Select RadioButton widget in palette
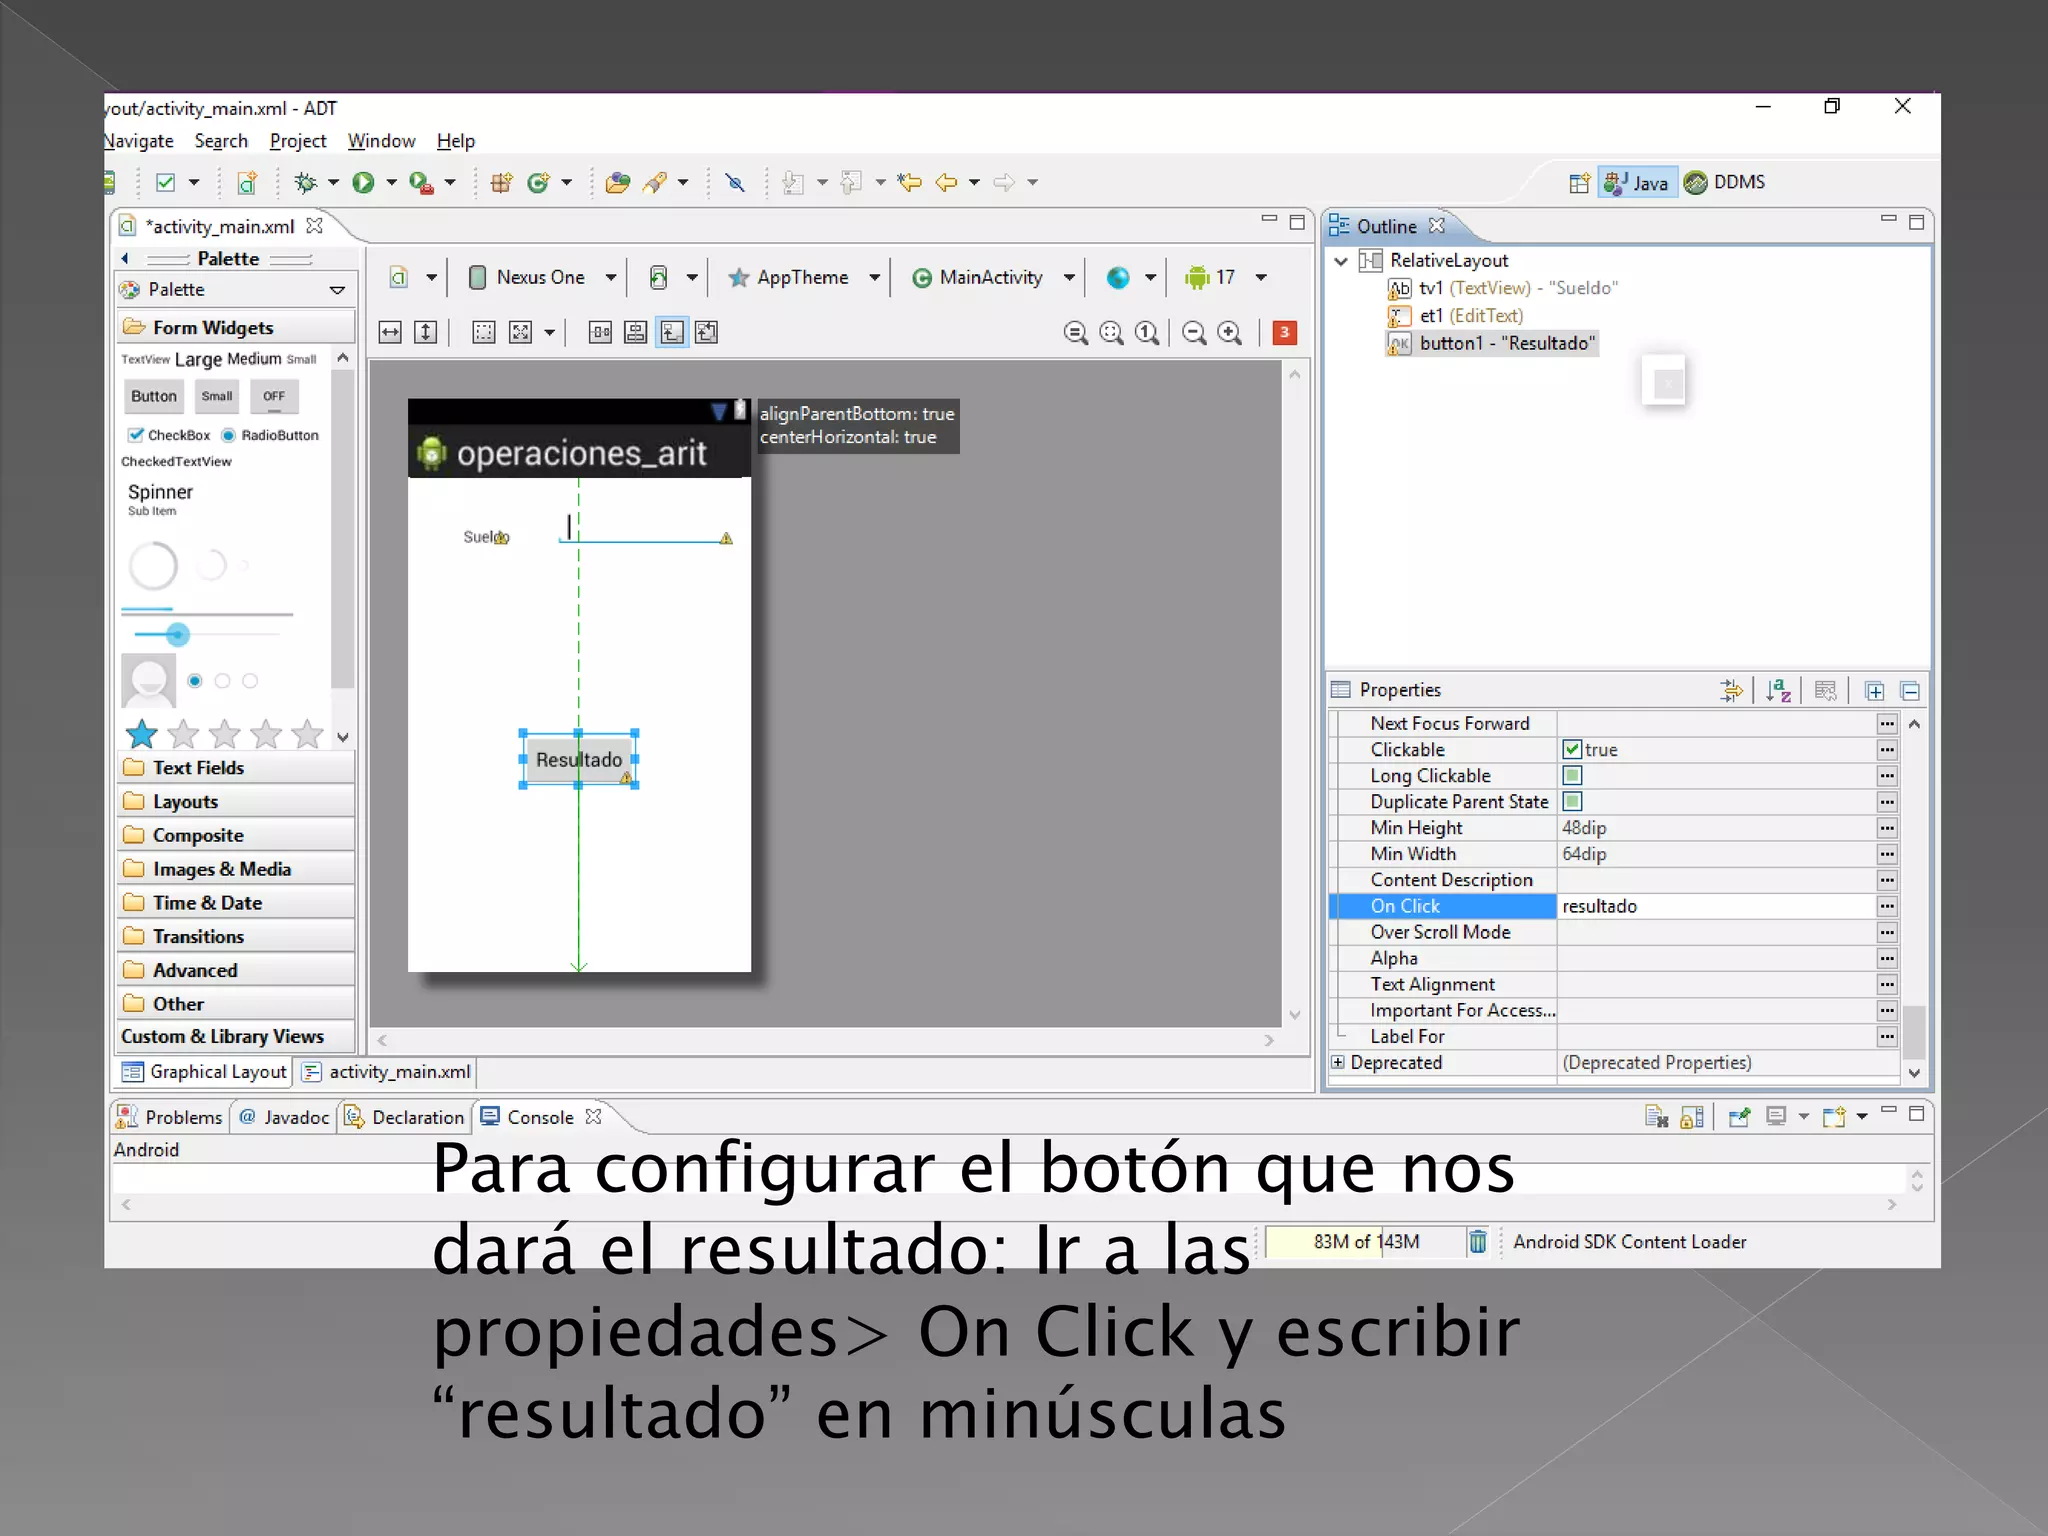The width and height of the screenshot is (2048, 1536). pyautogui.click(x=269, y=435)
